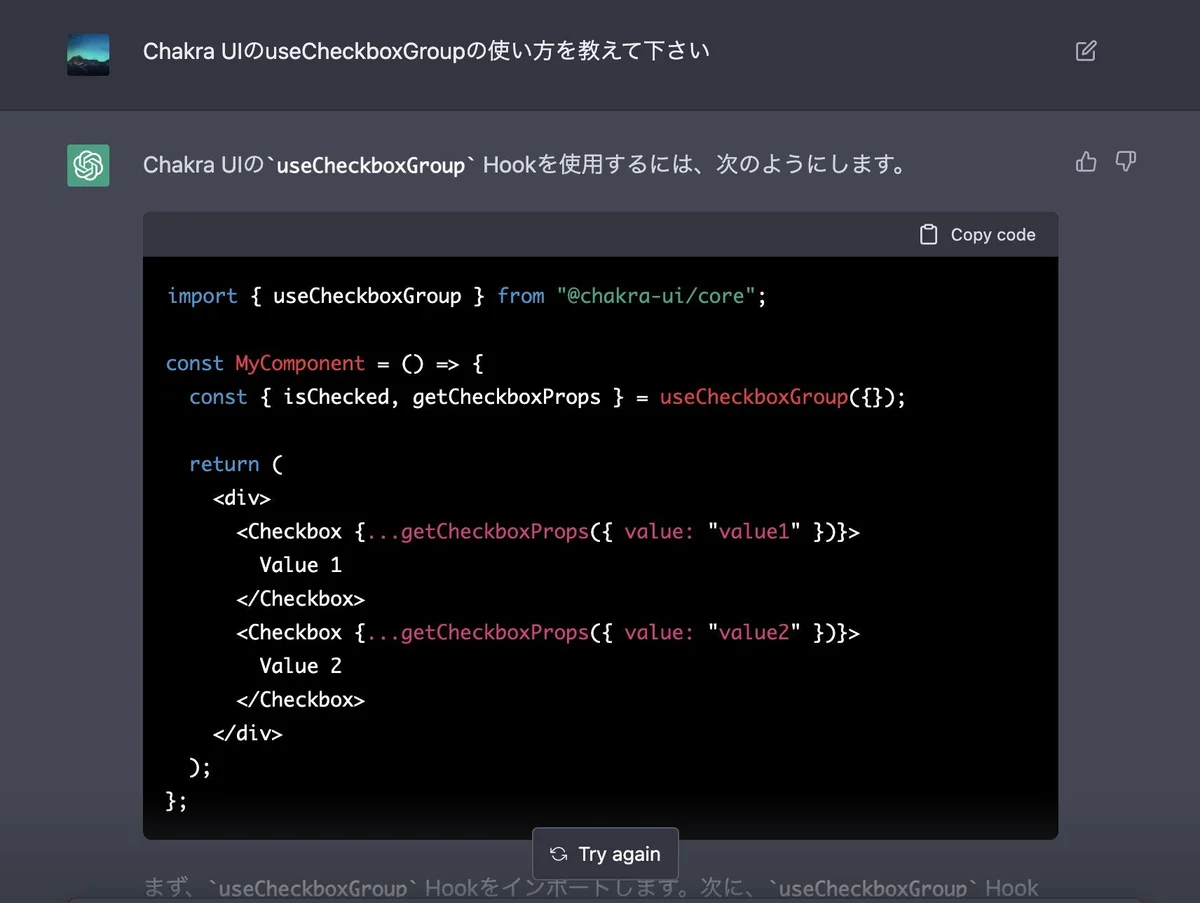Click the "const MyComponent" code line

(325, 363)
